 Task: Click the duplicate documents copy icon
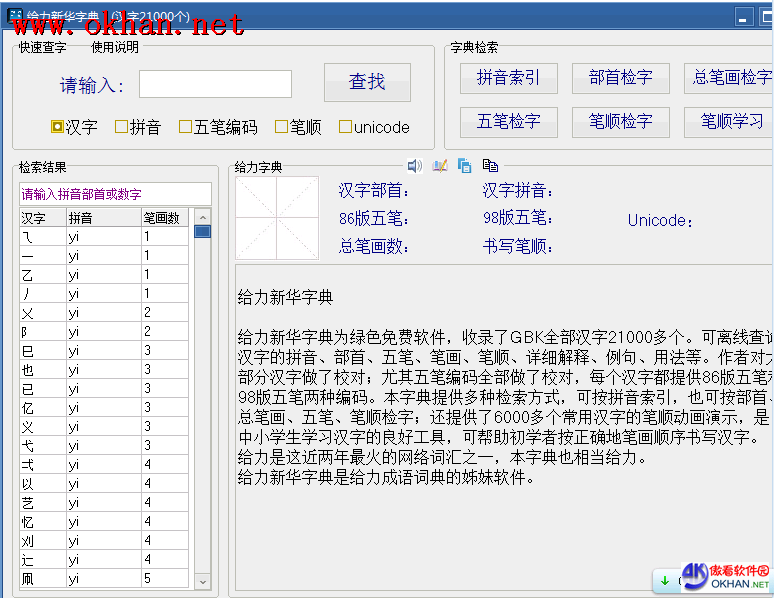coord(490,165)
